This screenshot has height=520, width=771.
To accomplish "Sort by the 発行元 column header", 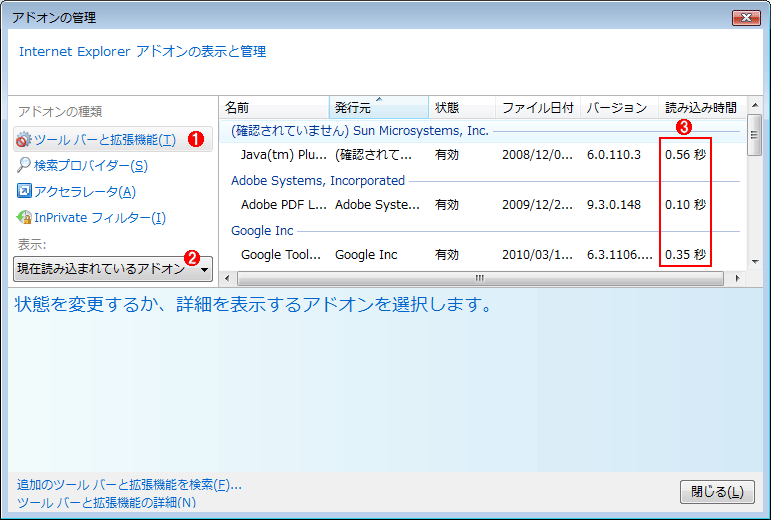I will [379, 107].
